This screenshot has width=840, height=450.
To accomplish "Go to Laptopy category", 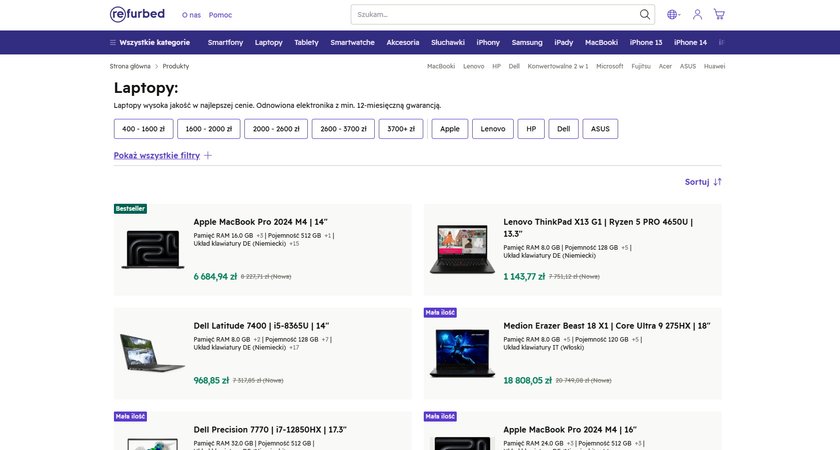I will click(268, 42).
